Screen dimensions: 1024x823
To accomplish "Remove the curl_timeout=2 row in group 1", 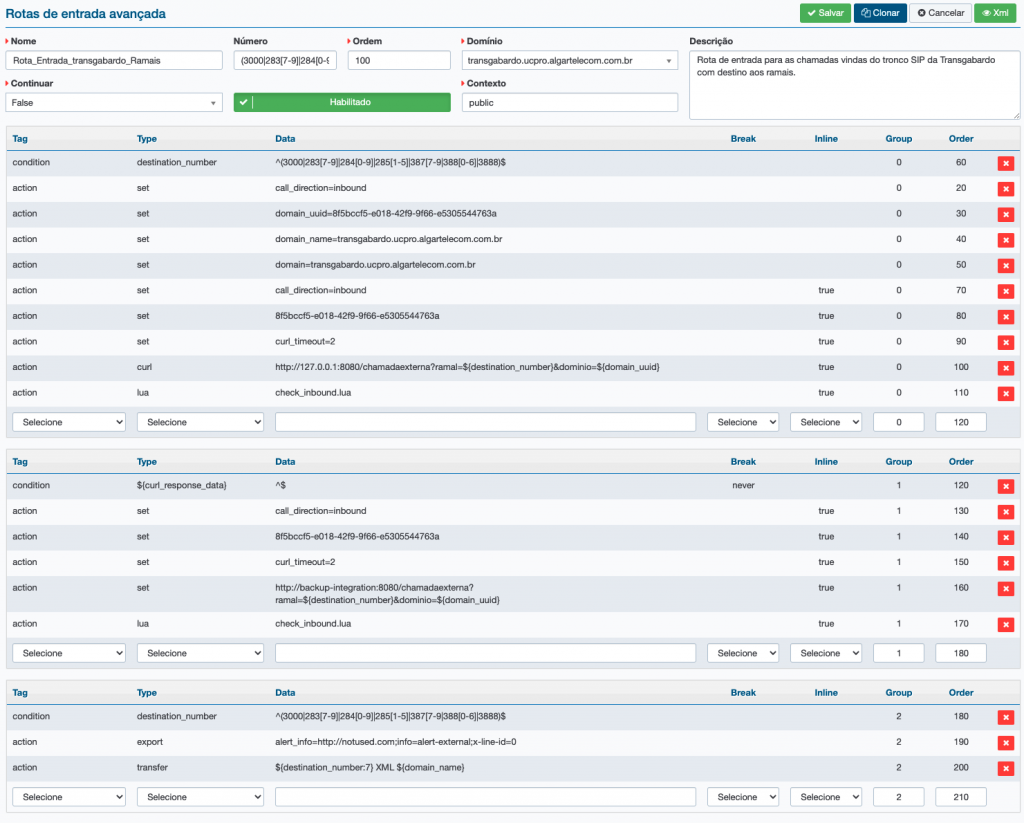I will (1005, 563).
